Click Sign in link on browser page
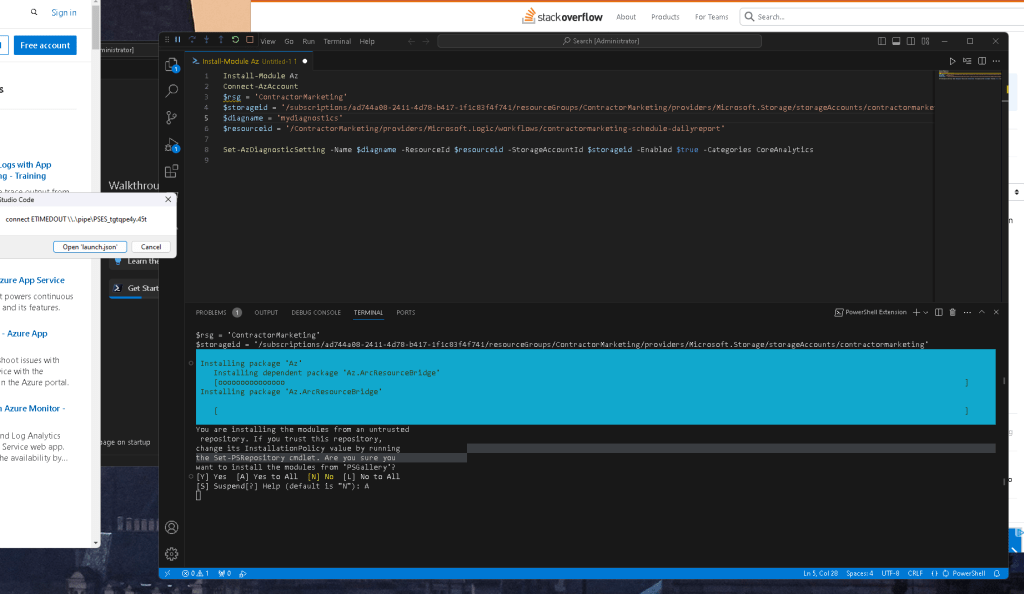This screenshot has width=1024, height=594. pos(64,12)
